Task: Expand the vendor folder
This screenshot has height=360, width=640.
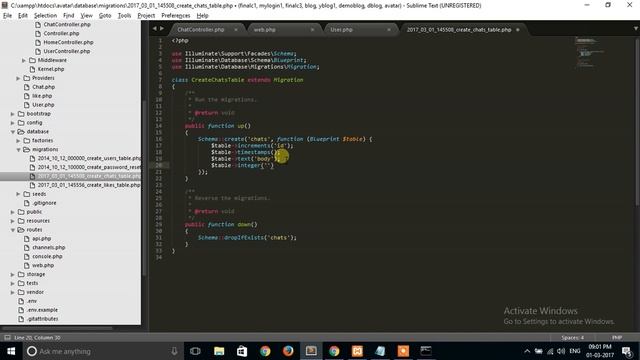Action: click(12, 292)
